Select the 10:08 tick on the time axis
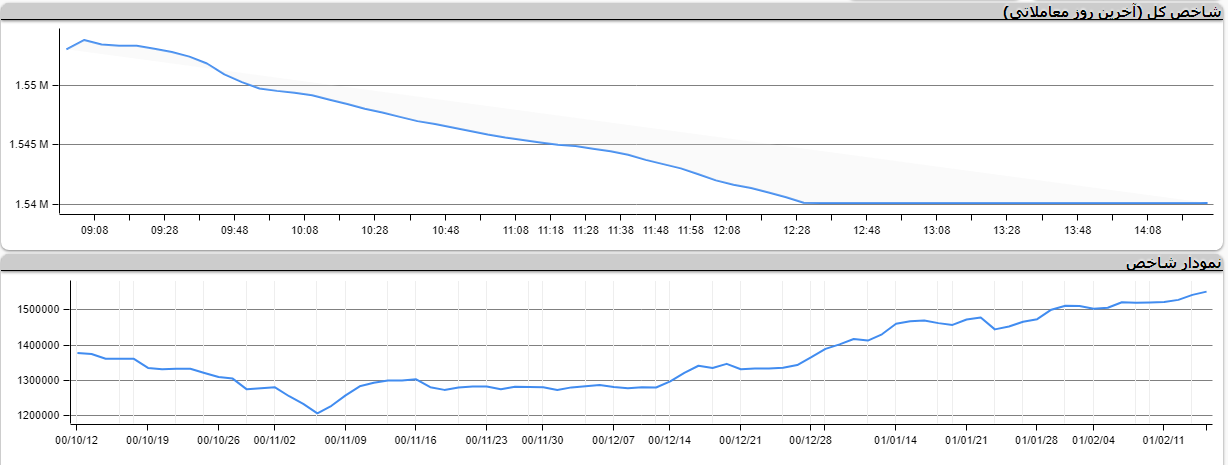Screen dimensions: 1228x465 tap(305, 230)
